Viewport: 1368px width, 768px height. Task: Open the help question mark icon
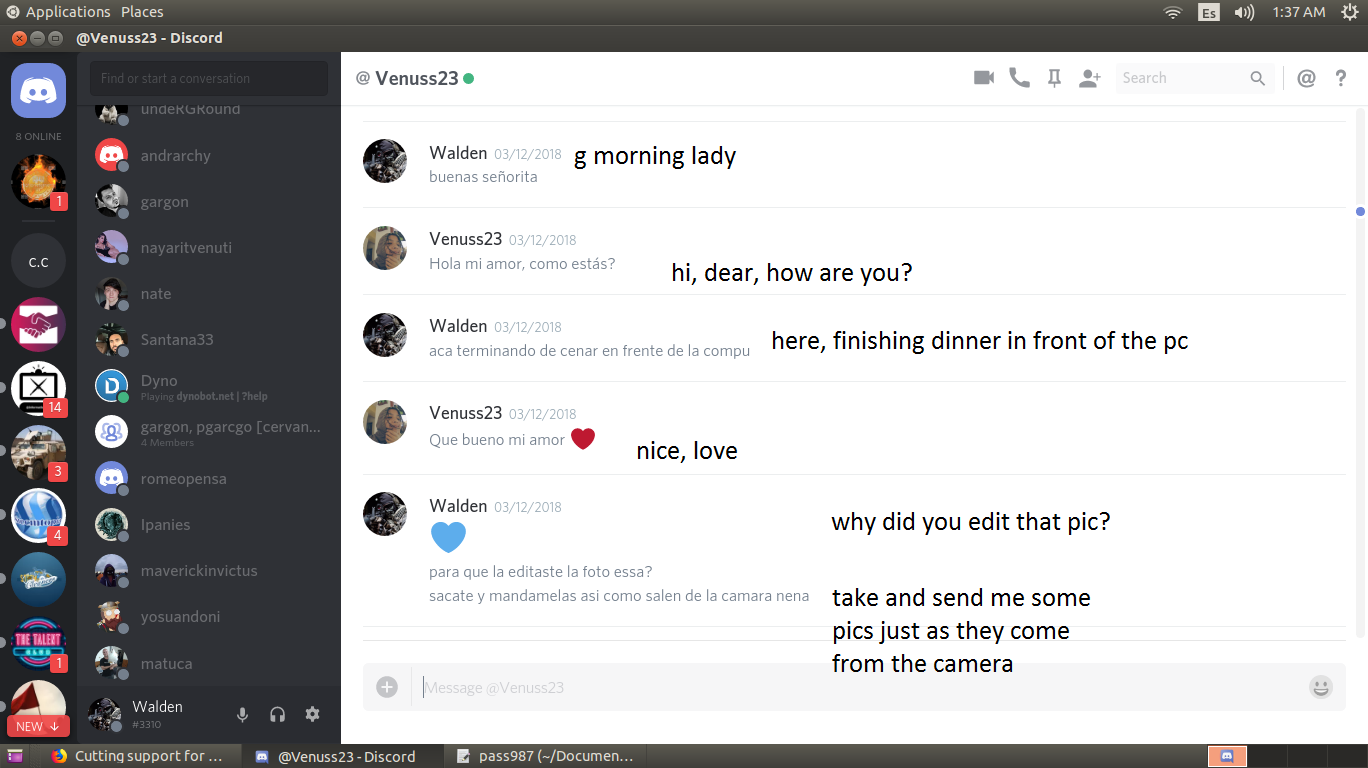click(1342, 78)
